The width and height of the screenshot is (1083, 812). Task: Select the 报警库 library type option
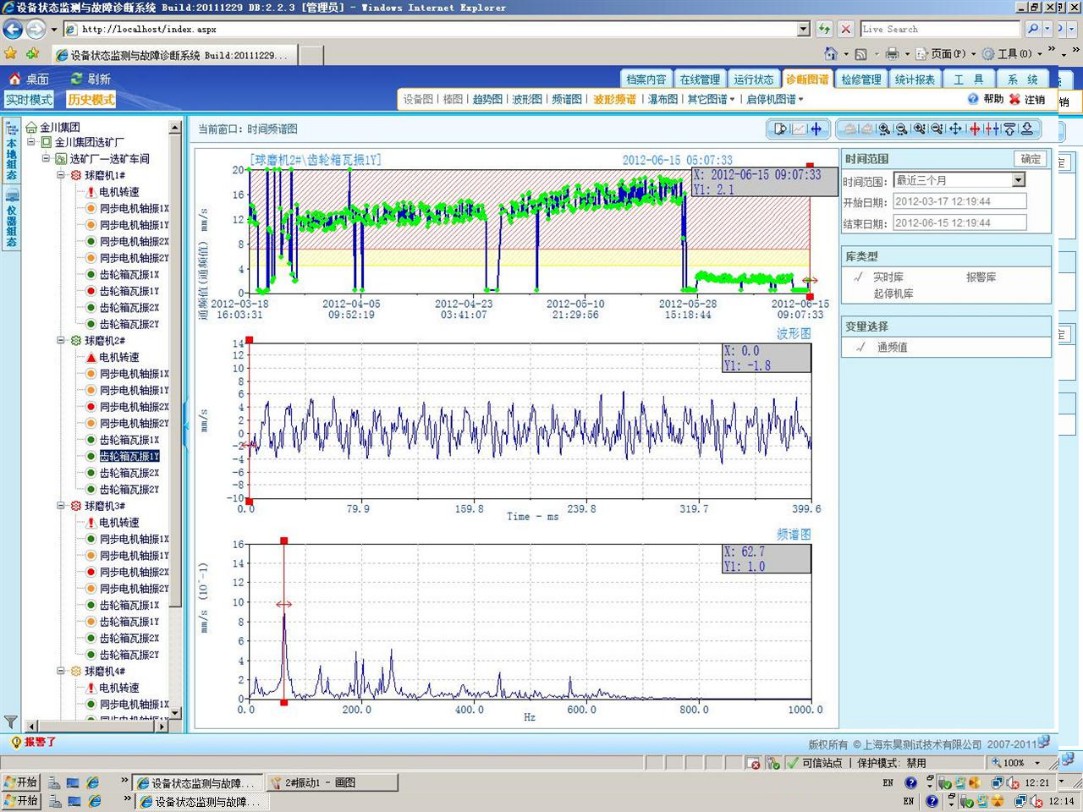coord(980,277)
